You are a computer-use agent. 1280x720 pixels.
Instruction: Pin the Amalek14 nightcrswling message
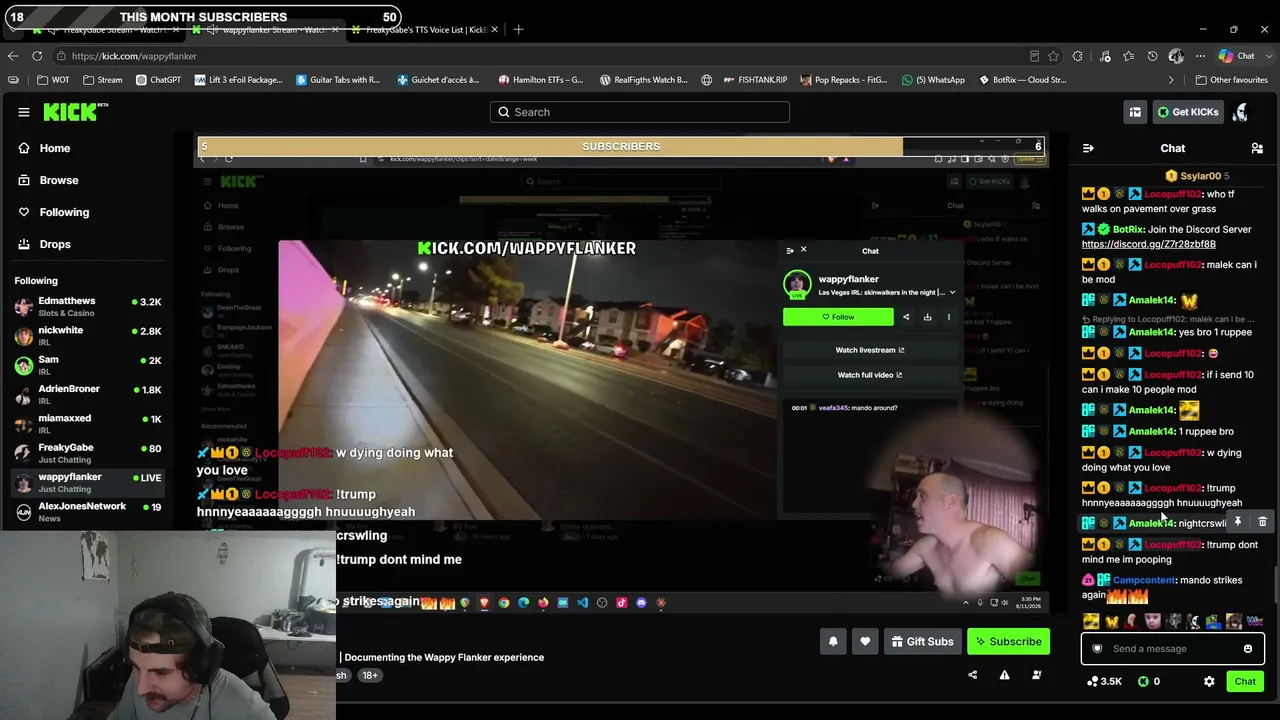(1238, 522)
